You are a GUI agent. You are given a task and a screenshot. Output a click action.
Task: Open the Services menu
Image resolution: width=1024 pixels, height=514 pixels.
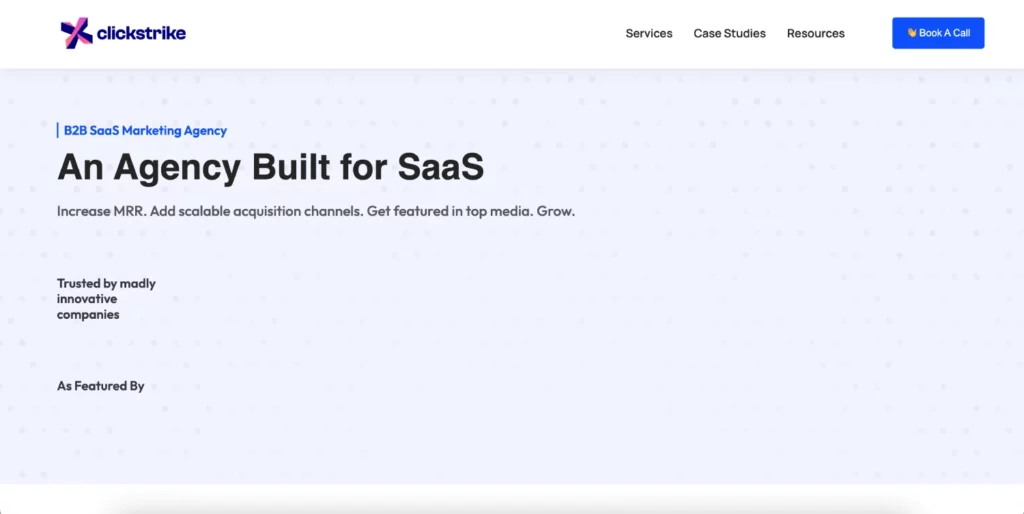point(648,33)
